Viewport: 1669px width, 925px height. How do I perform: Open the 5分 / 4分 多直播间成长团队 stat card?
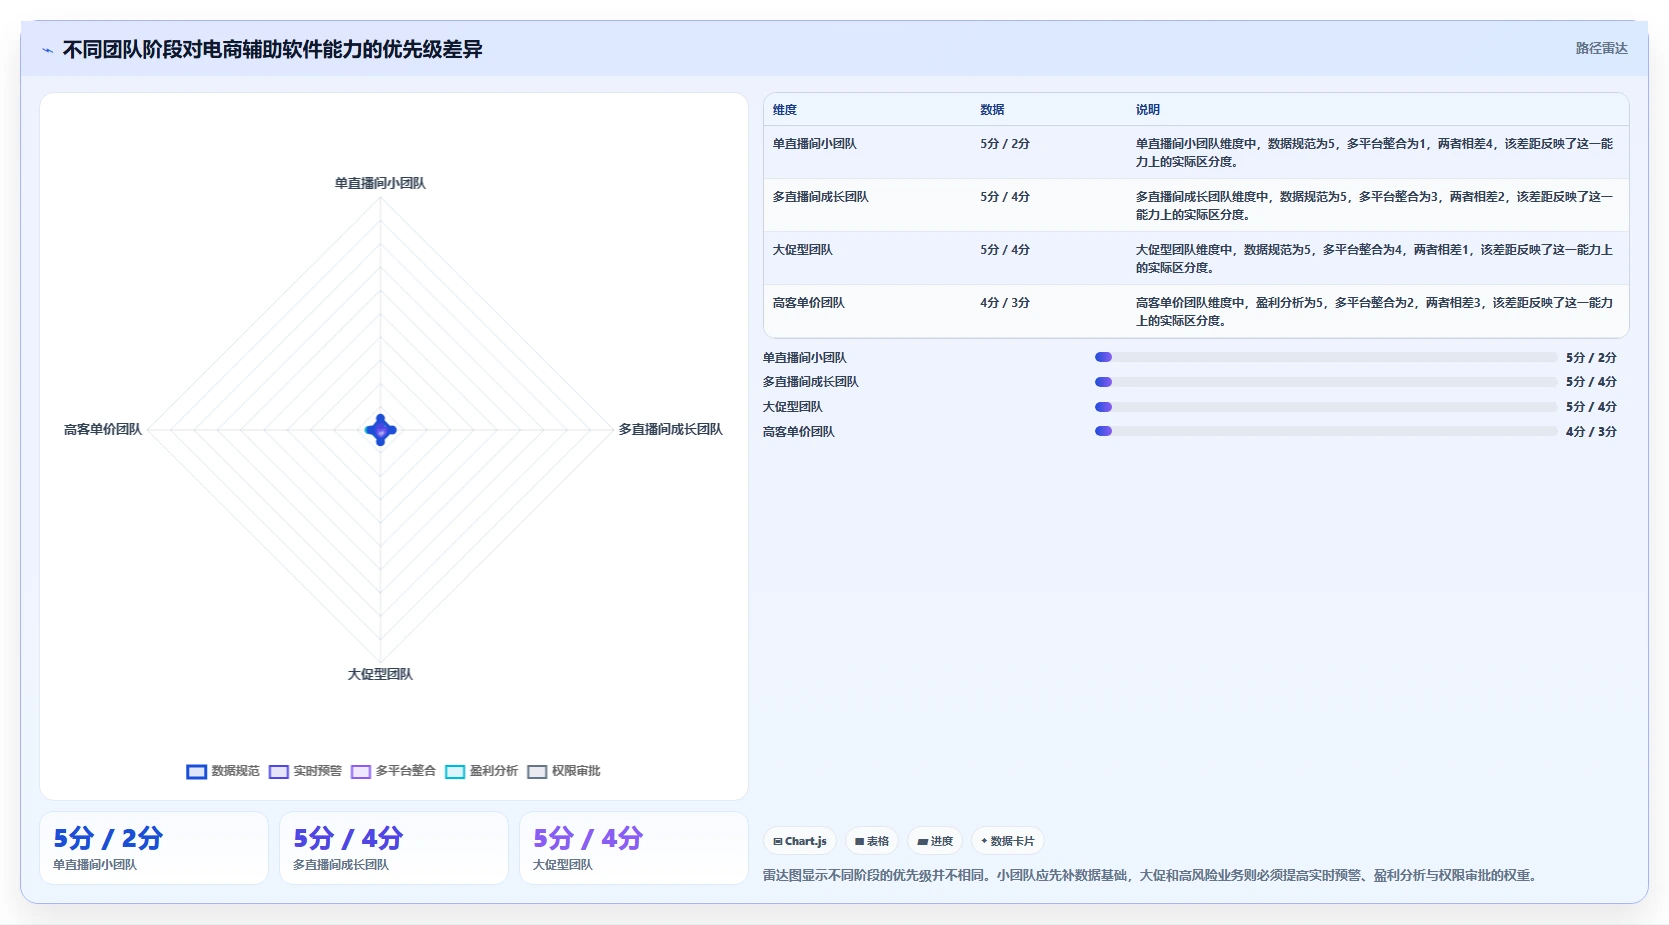click(x=394, y=848)
